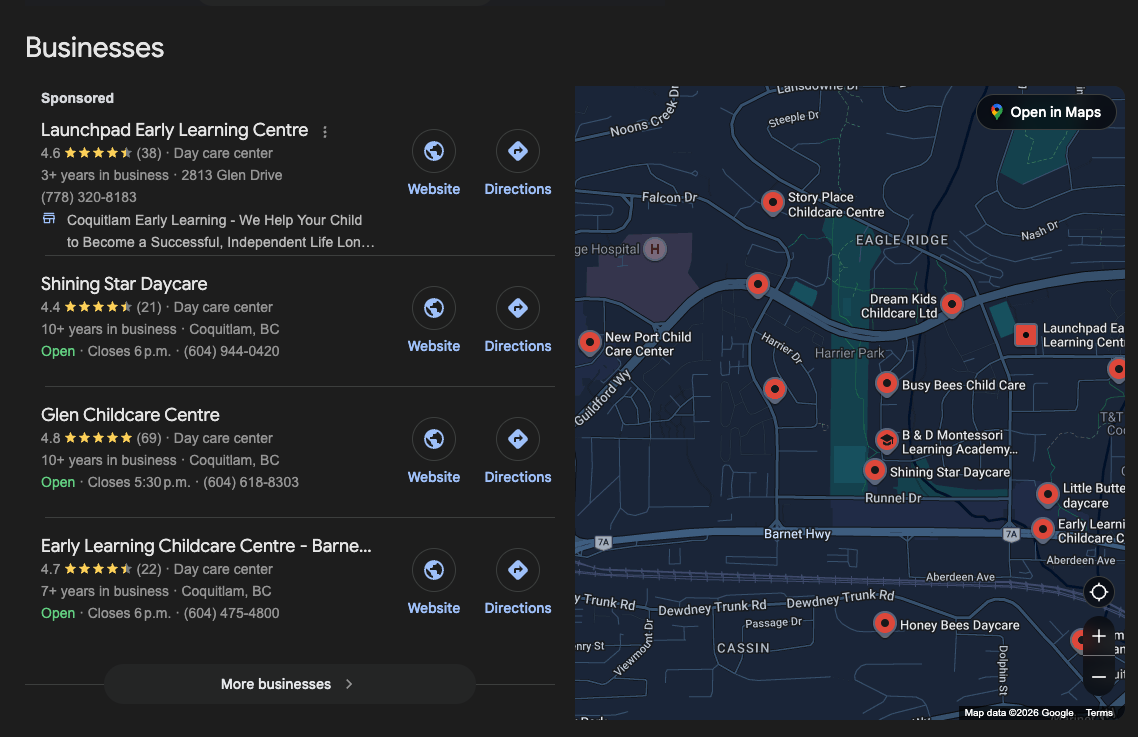Click the Terms link on the map
The height and width of the screenshot is (737, 1138).
point(1099,713)
